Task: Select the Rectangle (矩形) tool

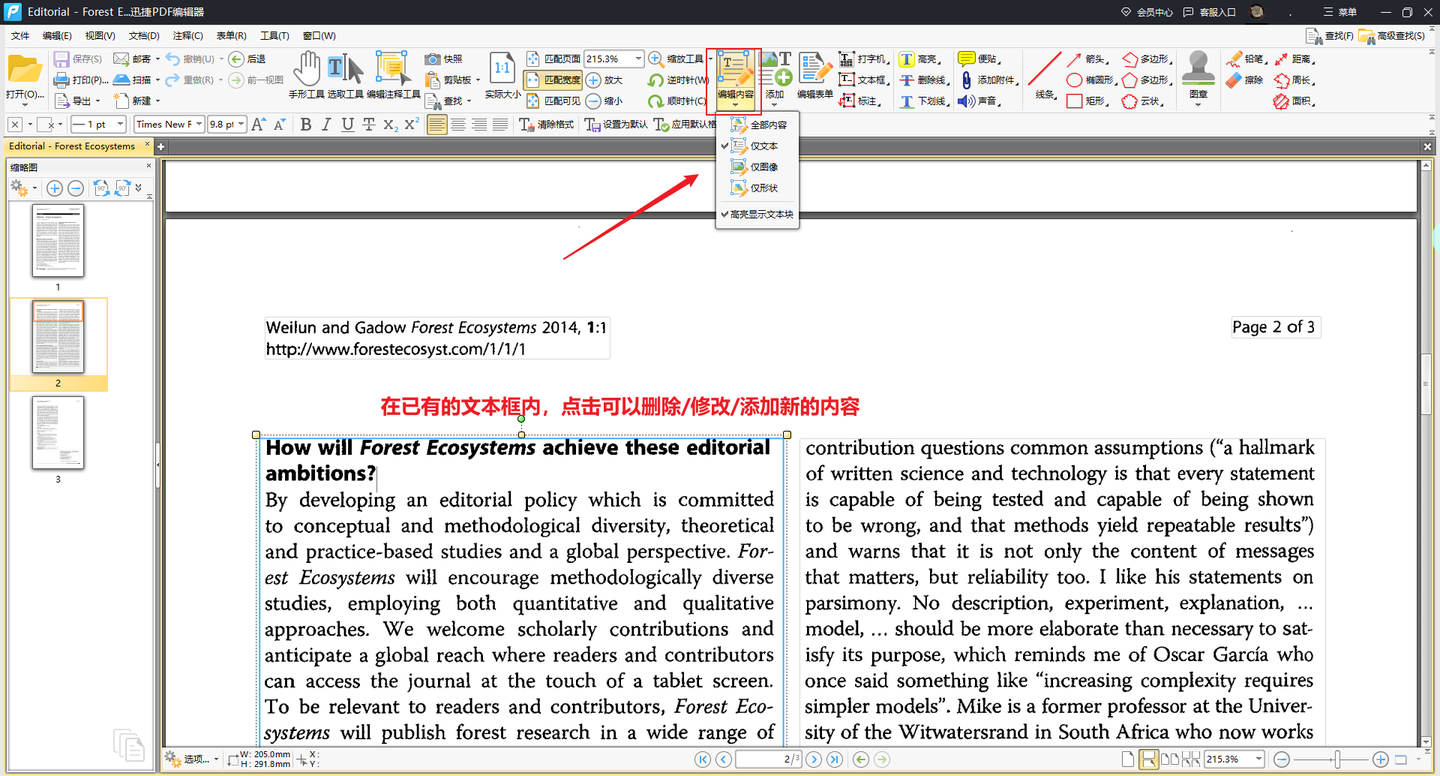Action: (x=1086, y=101)
